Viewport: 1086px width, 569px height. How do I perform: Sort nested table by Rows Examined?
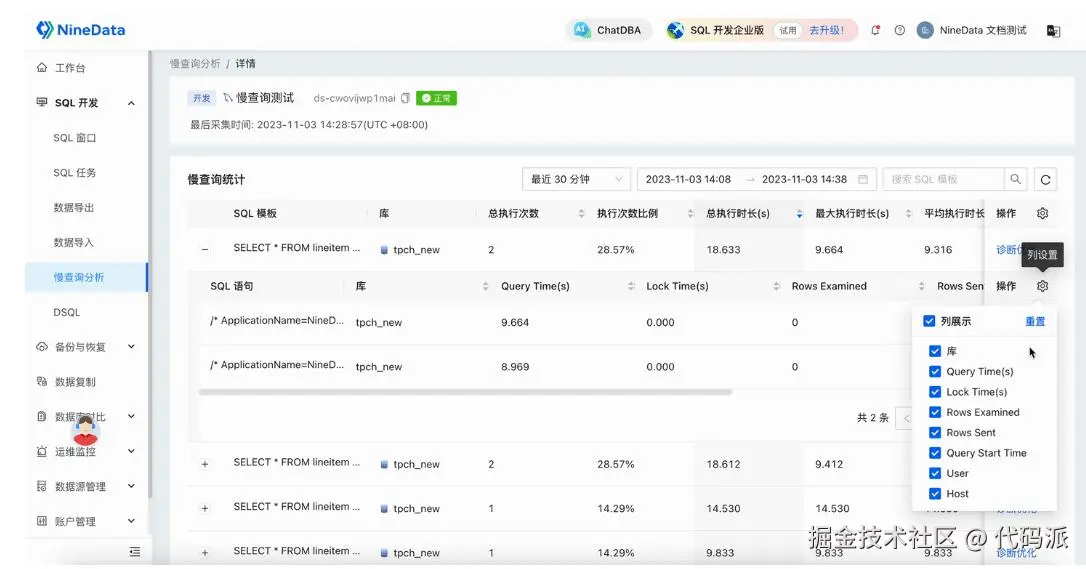click(921, 287)
